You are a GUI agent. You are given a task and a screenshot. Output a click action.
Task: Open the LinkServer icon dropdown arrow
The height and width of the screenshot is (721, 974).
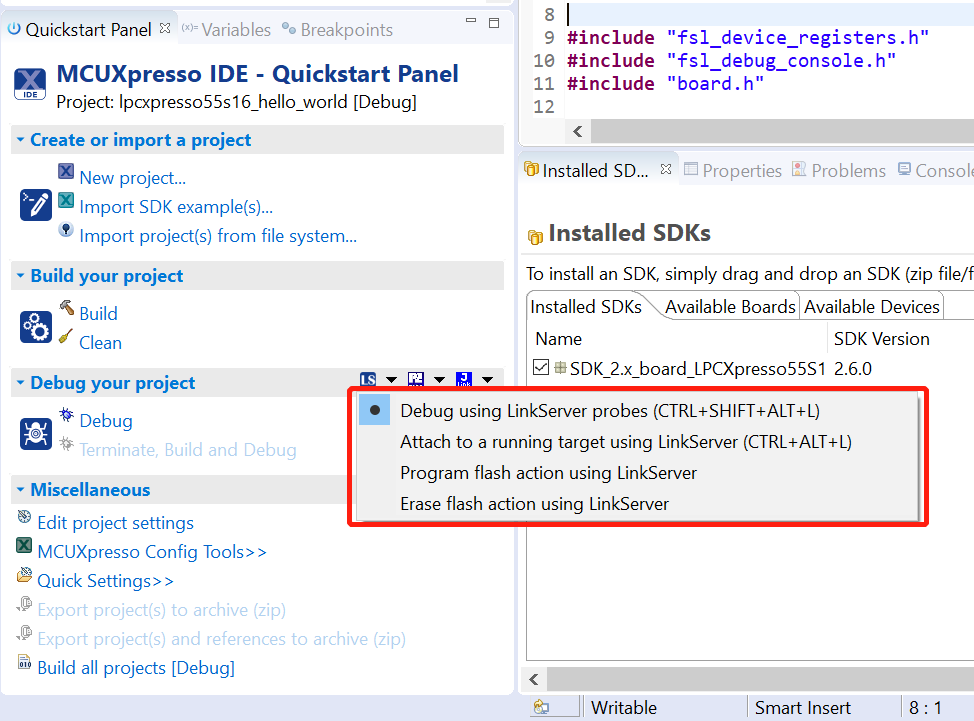(x=391, y=380)
